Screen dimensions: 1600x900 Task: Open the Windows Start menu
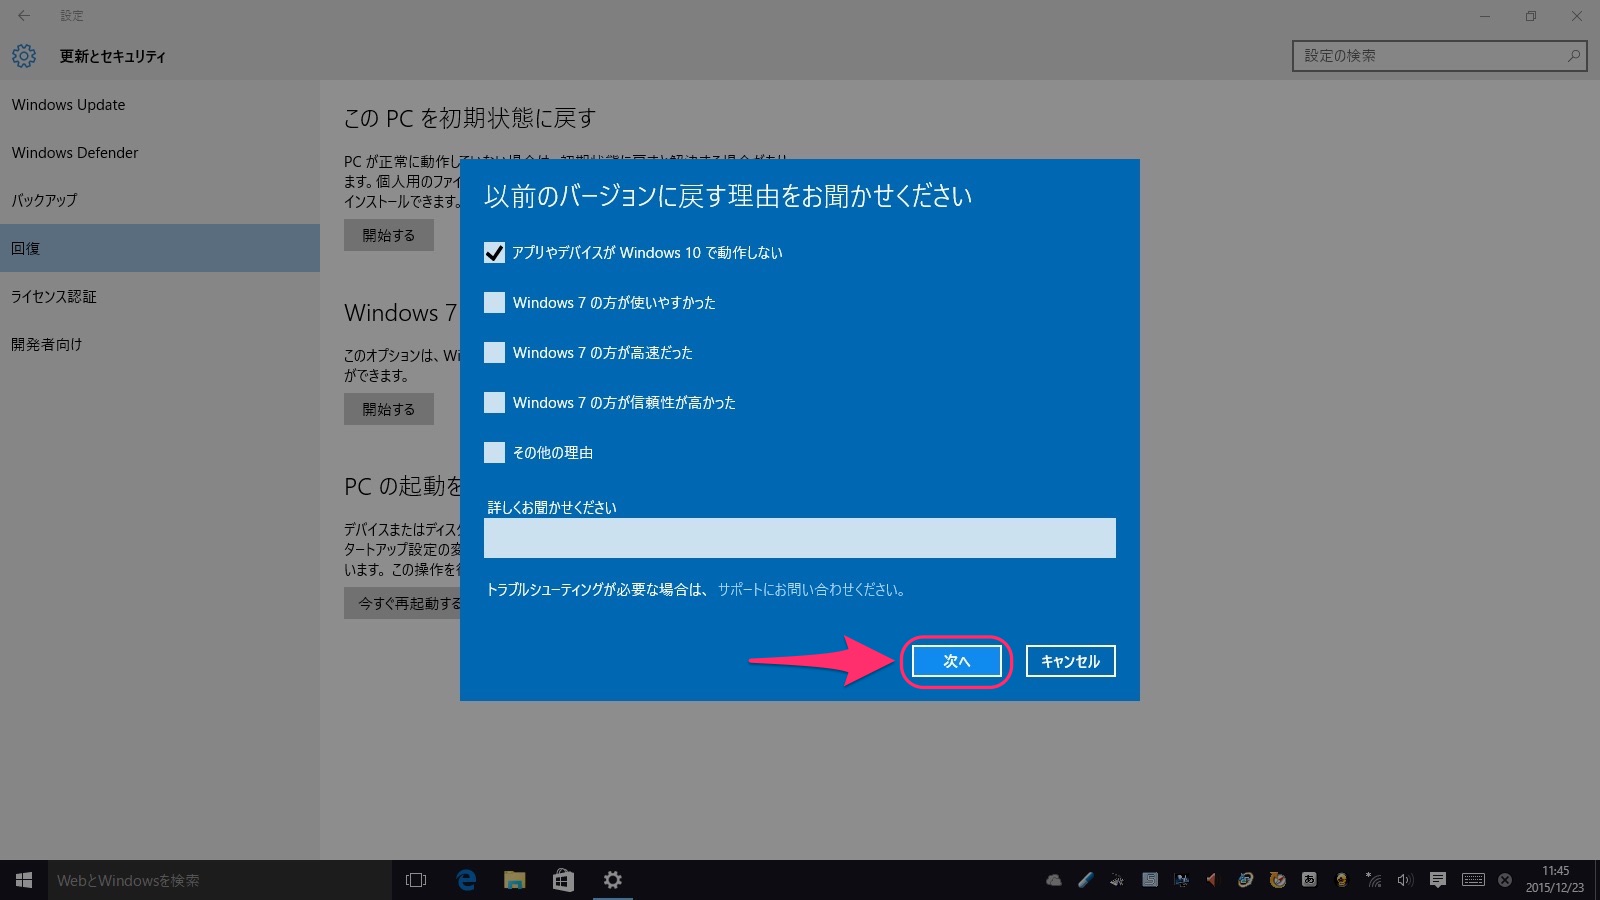tap(24, 880)
